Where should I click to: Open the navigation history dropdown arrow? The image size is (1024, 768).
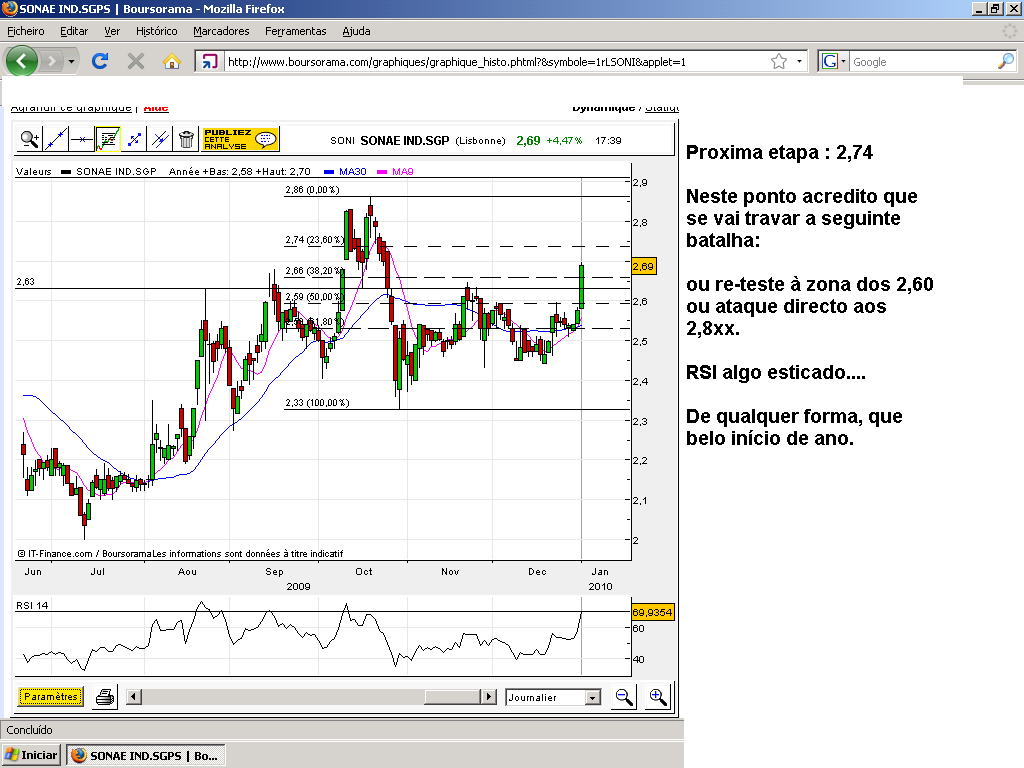pos(71,61)
